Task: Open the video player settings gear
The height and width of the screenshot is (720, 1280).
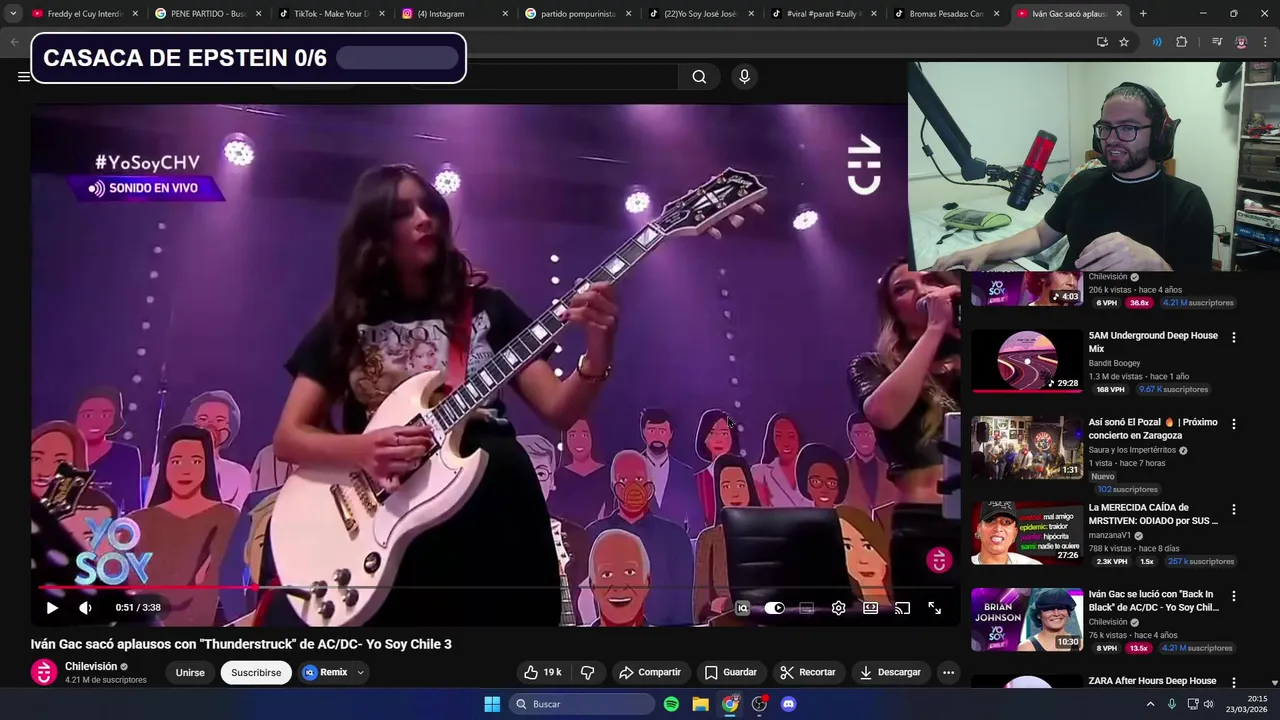Action: [x=838, y=608]
